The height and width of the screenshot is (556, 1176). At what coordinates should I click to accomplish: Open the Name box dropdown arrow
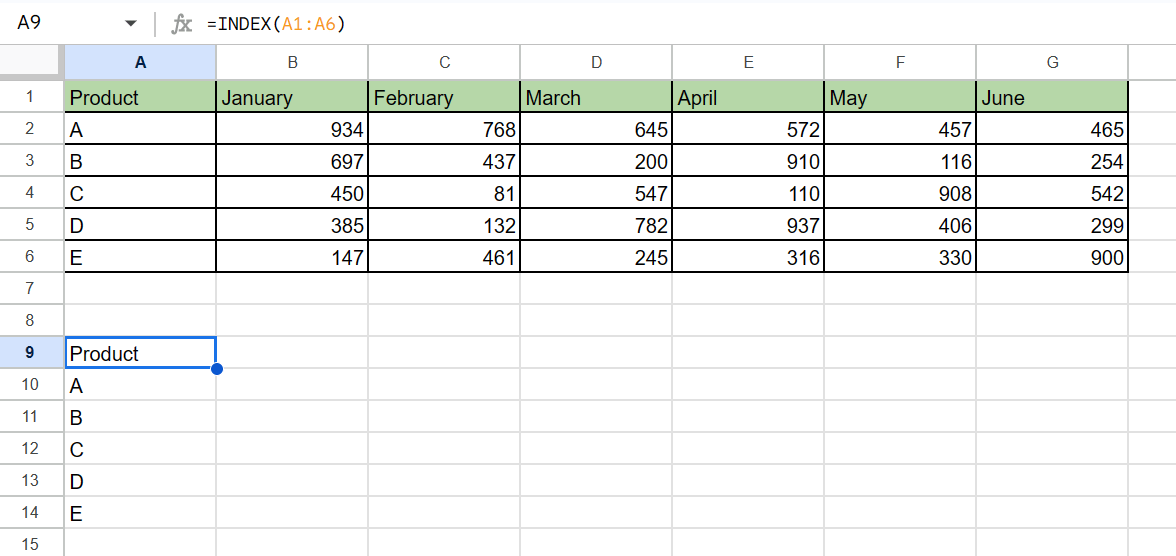coord(132,24)
